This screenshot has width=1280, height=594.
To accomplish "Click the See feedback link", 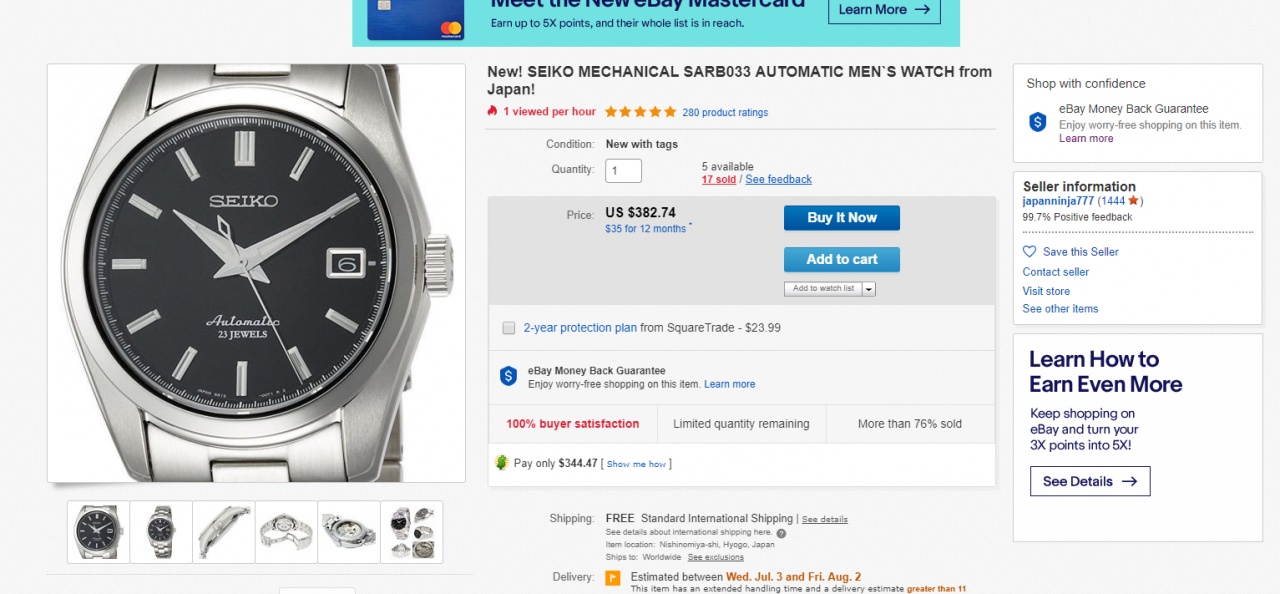I will (778, 180).
